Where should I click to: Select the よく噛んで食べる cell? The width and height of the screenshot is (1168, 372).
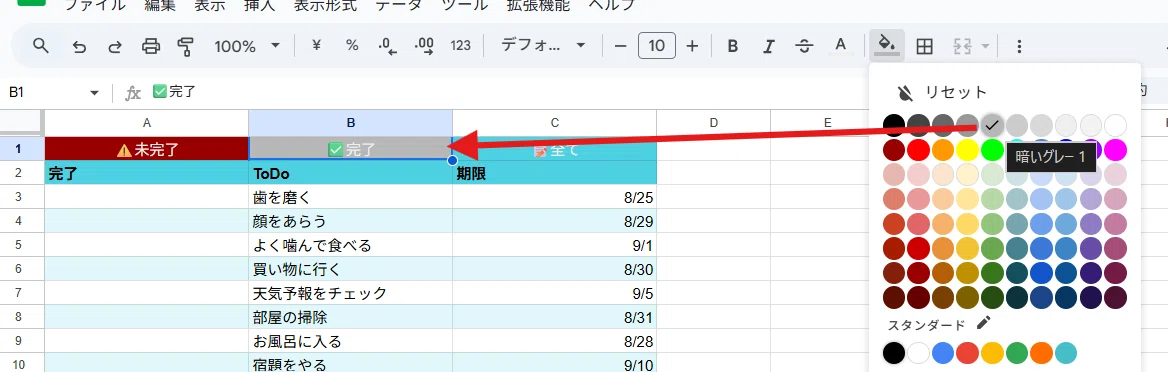click(x=351, y=245)
